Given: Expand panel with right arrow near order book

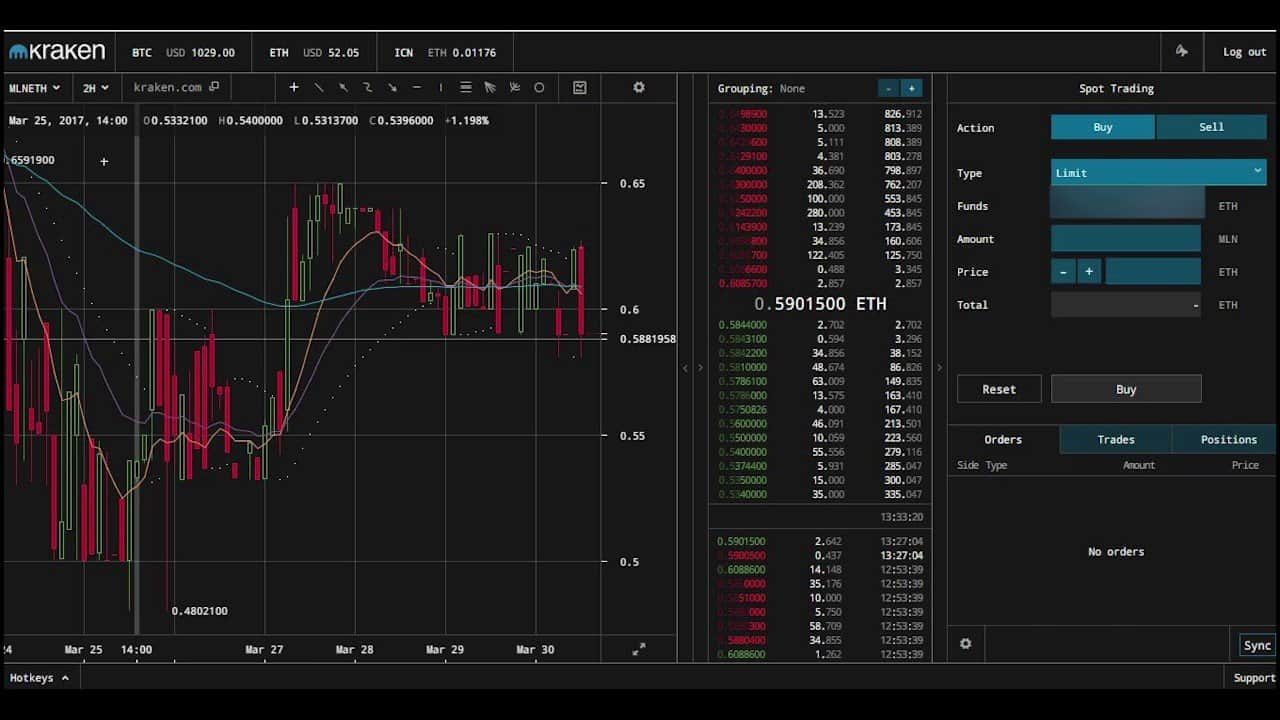Looking at the screenshot, I should click(700, 368).
